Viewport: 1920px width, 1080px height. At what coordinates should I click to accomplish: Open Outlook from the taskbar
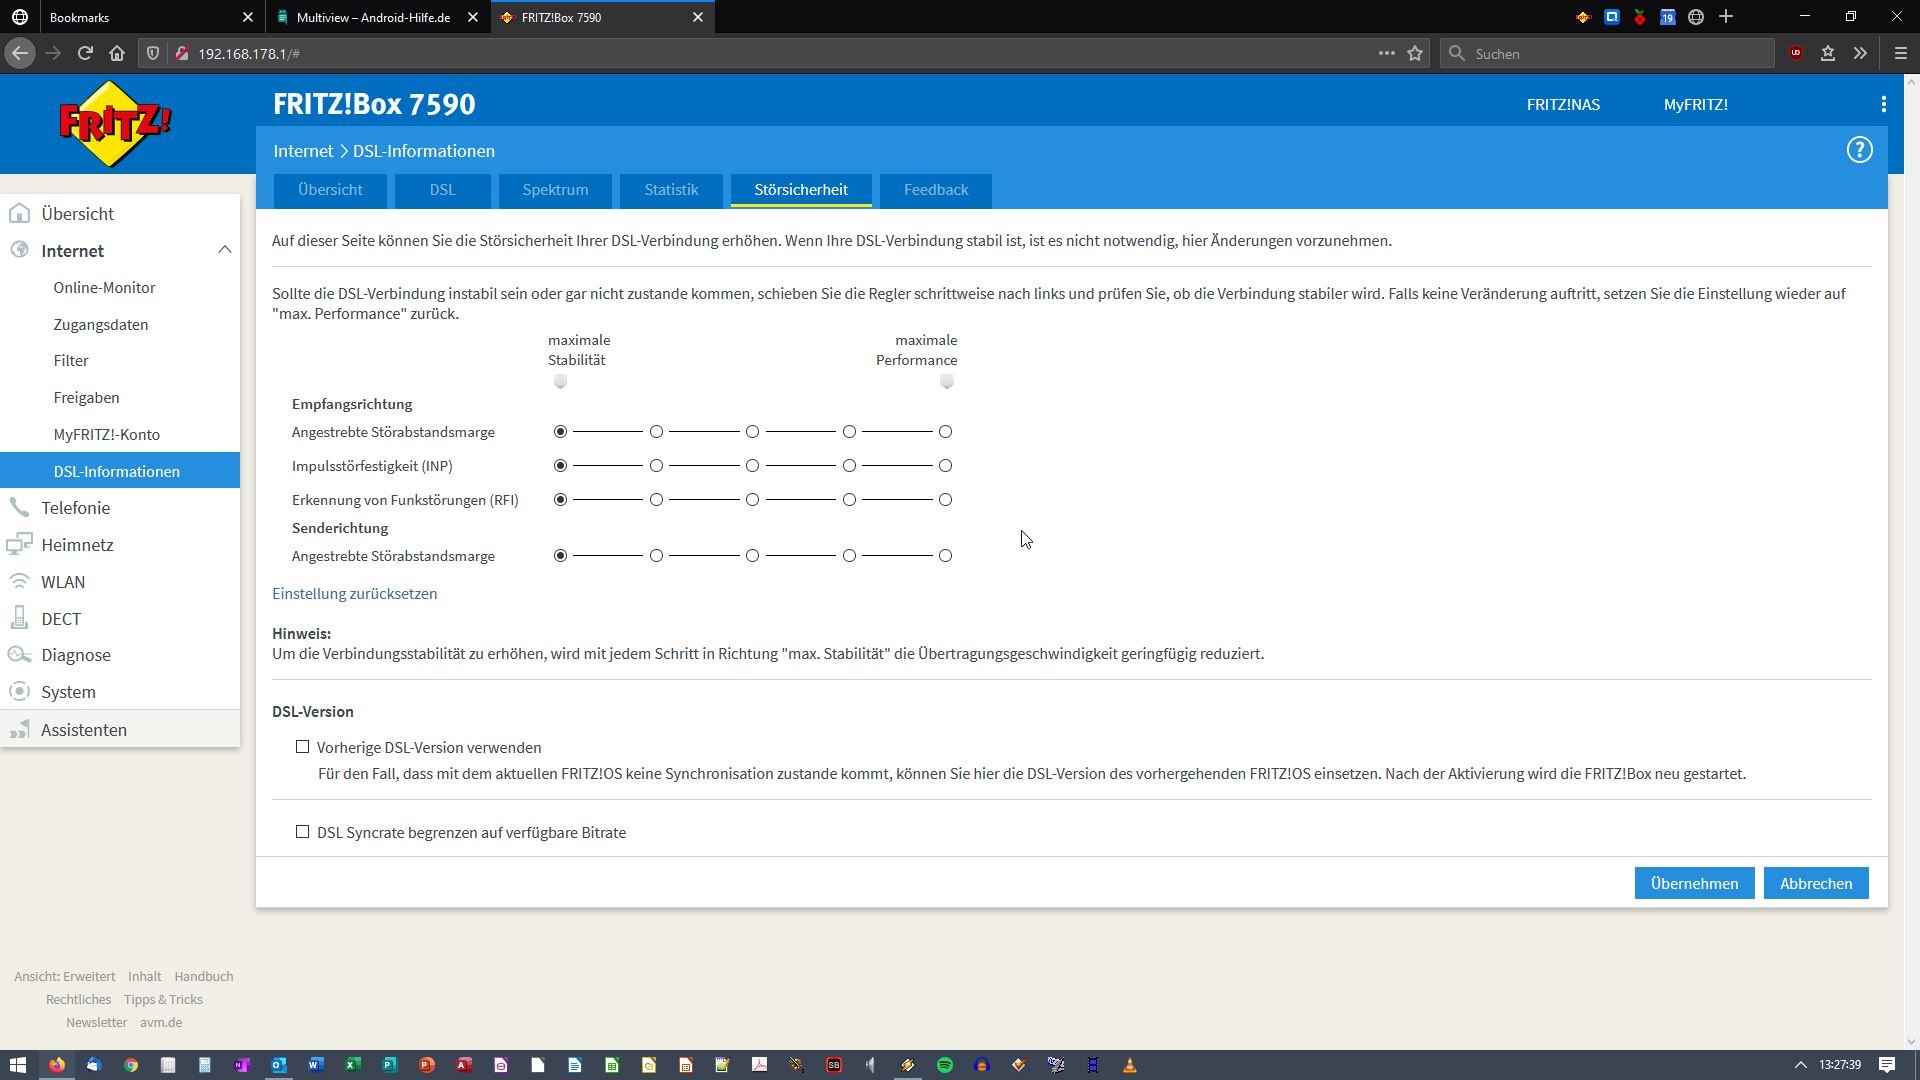pos(279,1065)
